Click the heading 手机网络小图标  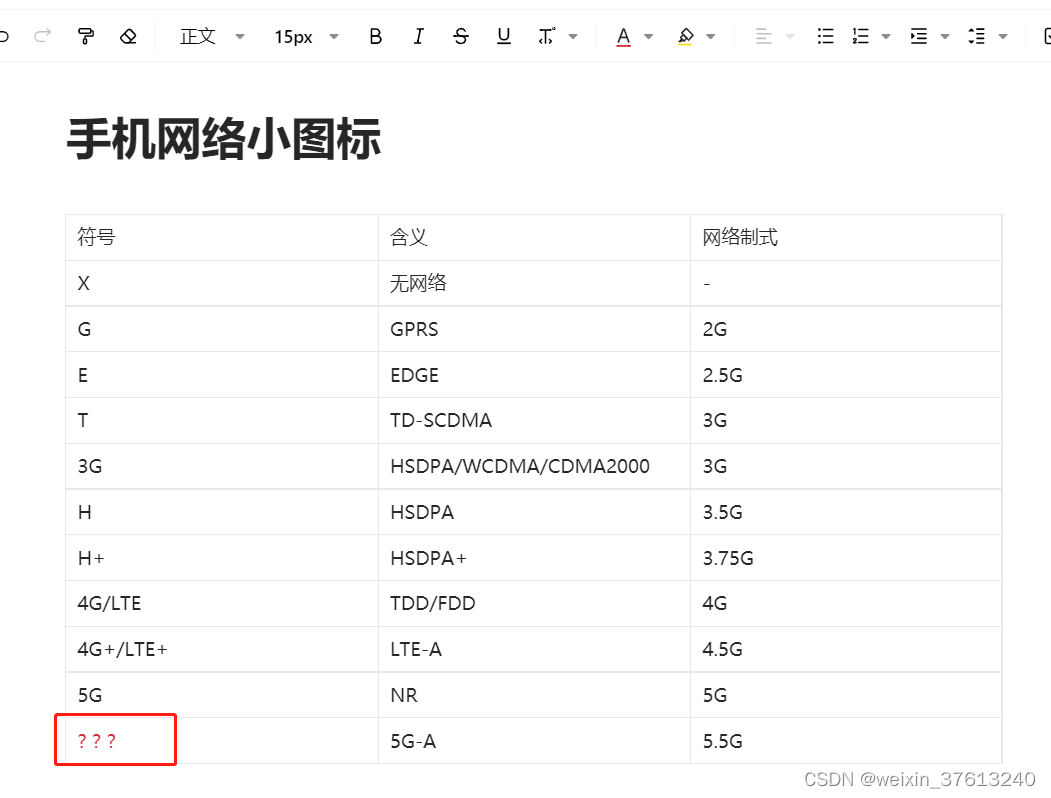pyautogui.click(x=224, y=139)
